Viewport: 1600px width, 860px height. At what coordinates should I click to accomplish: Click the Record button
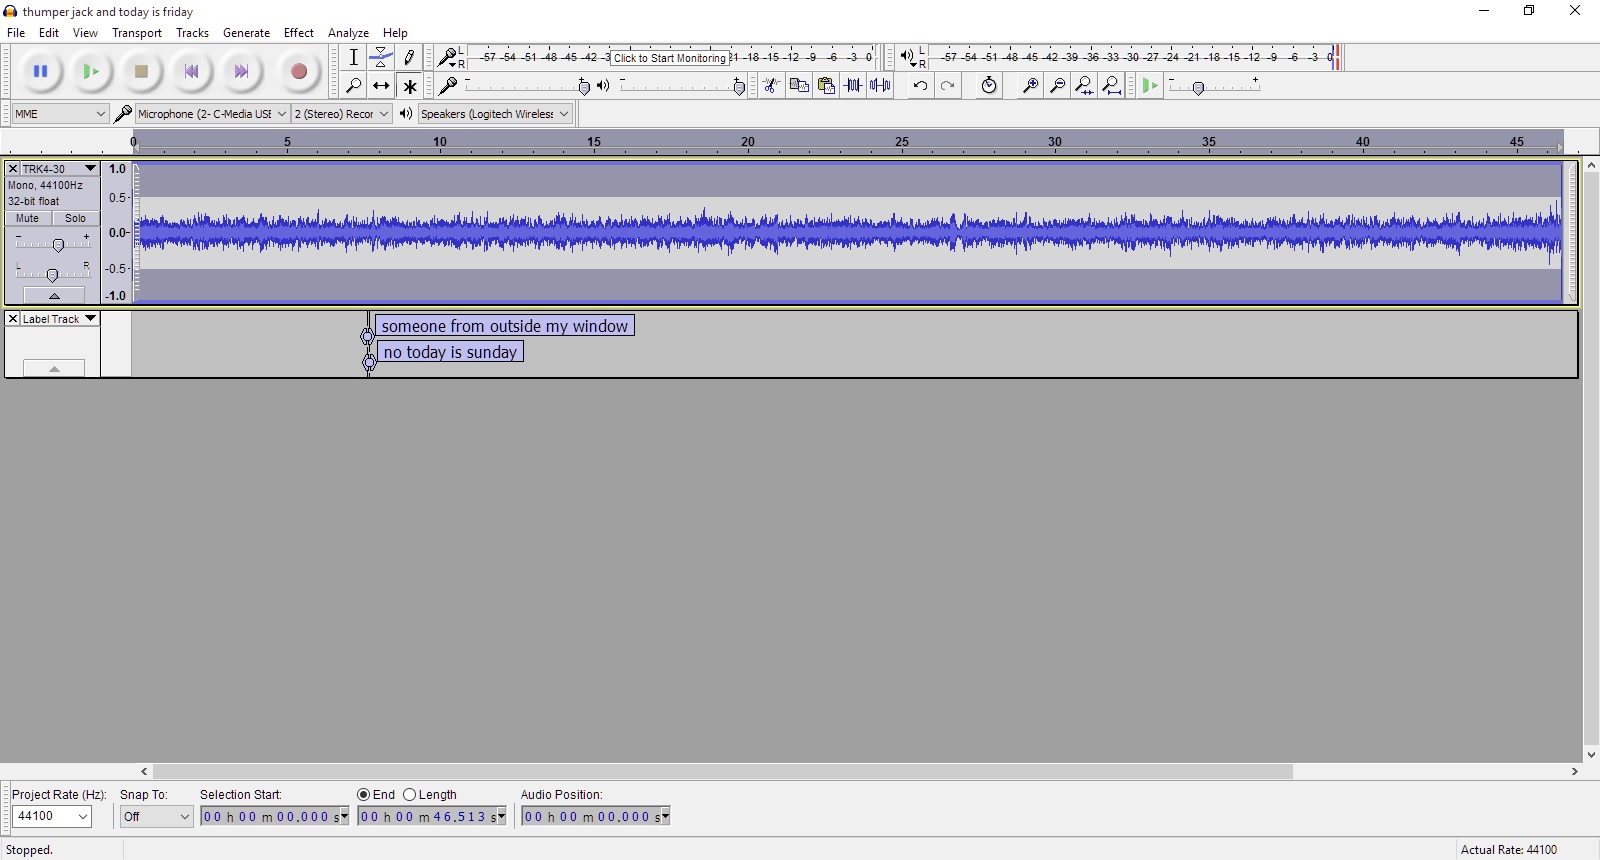point(298,72)
